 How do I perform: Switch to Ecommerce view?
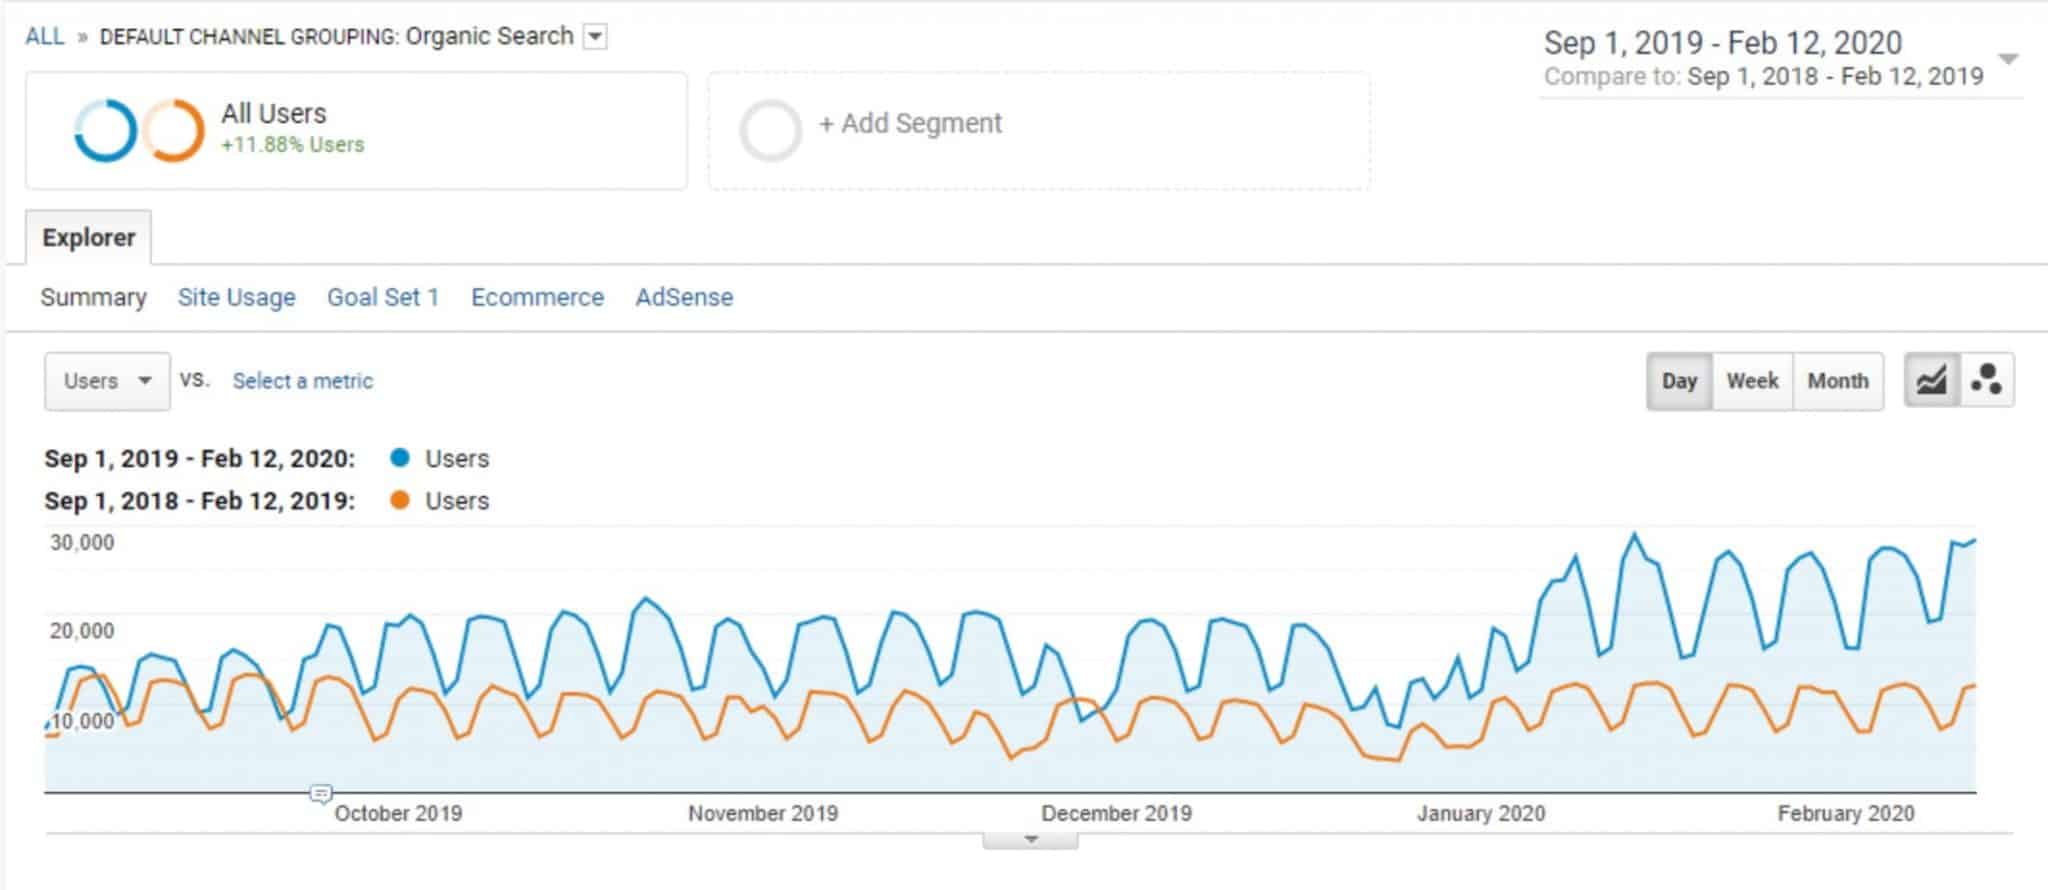click(x=538, y=298)
